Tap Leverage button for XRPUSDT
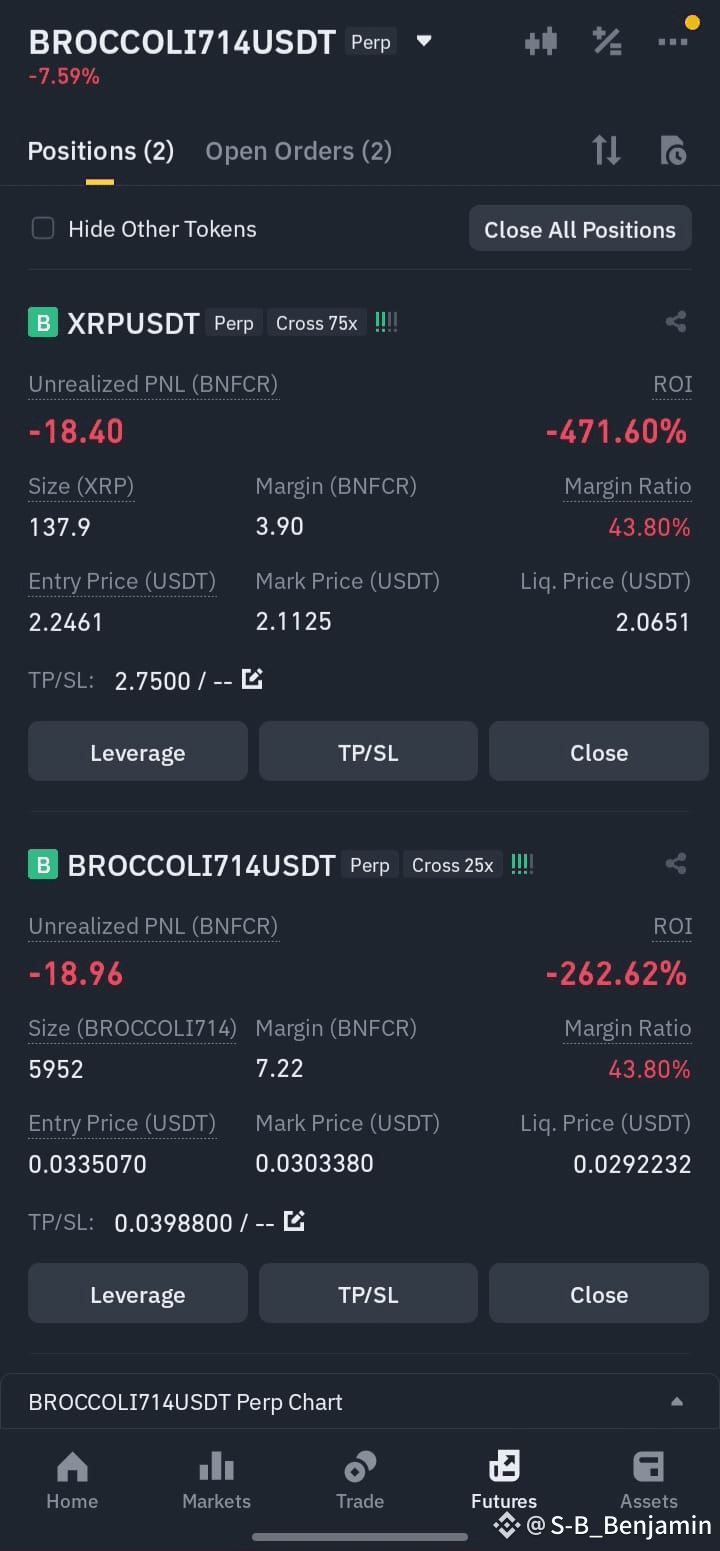The height and width of the screenshot is (1551, 720). click(x=138, y=752)
